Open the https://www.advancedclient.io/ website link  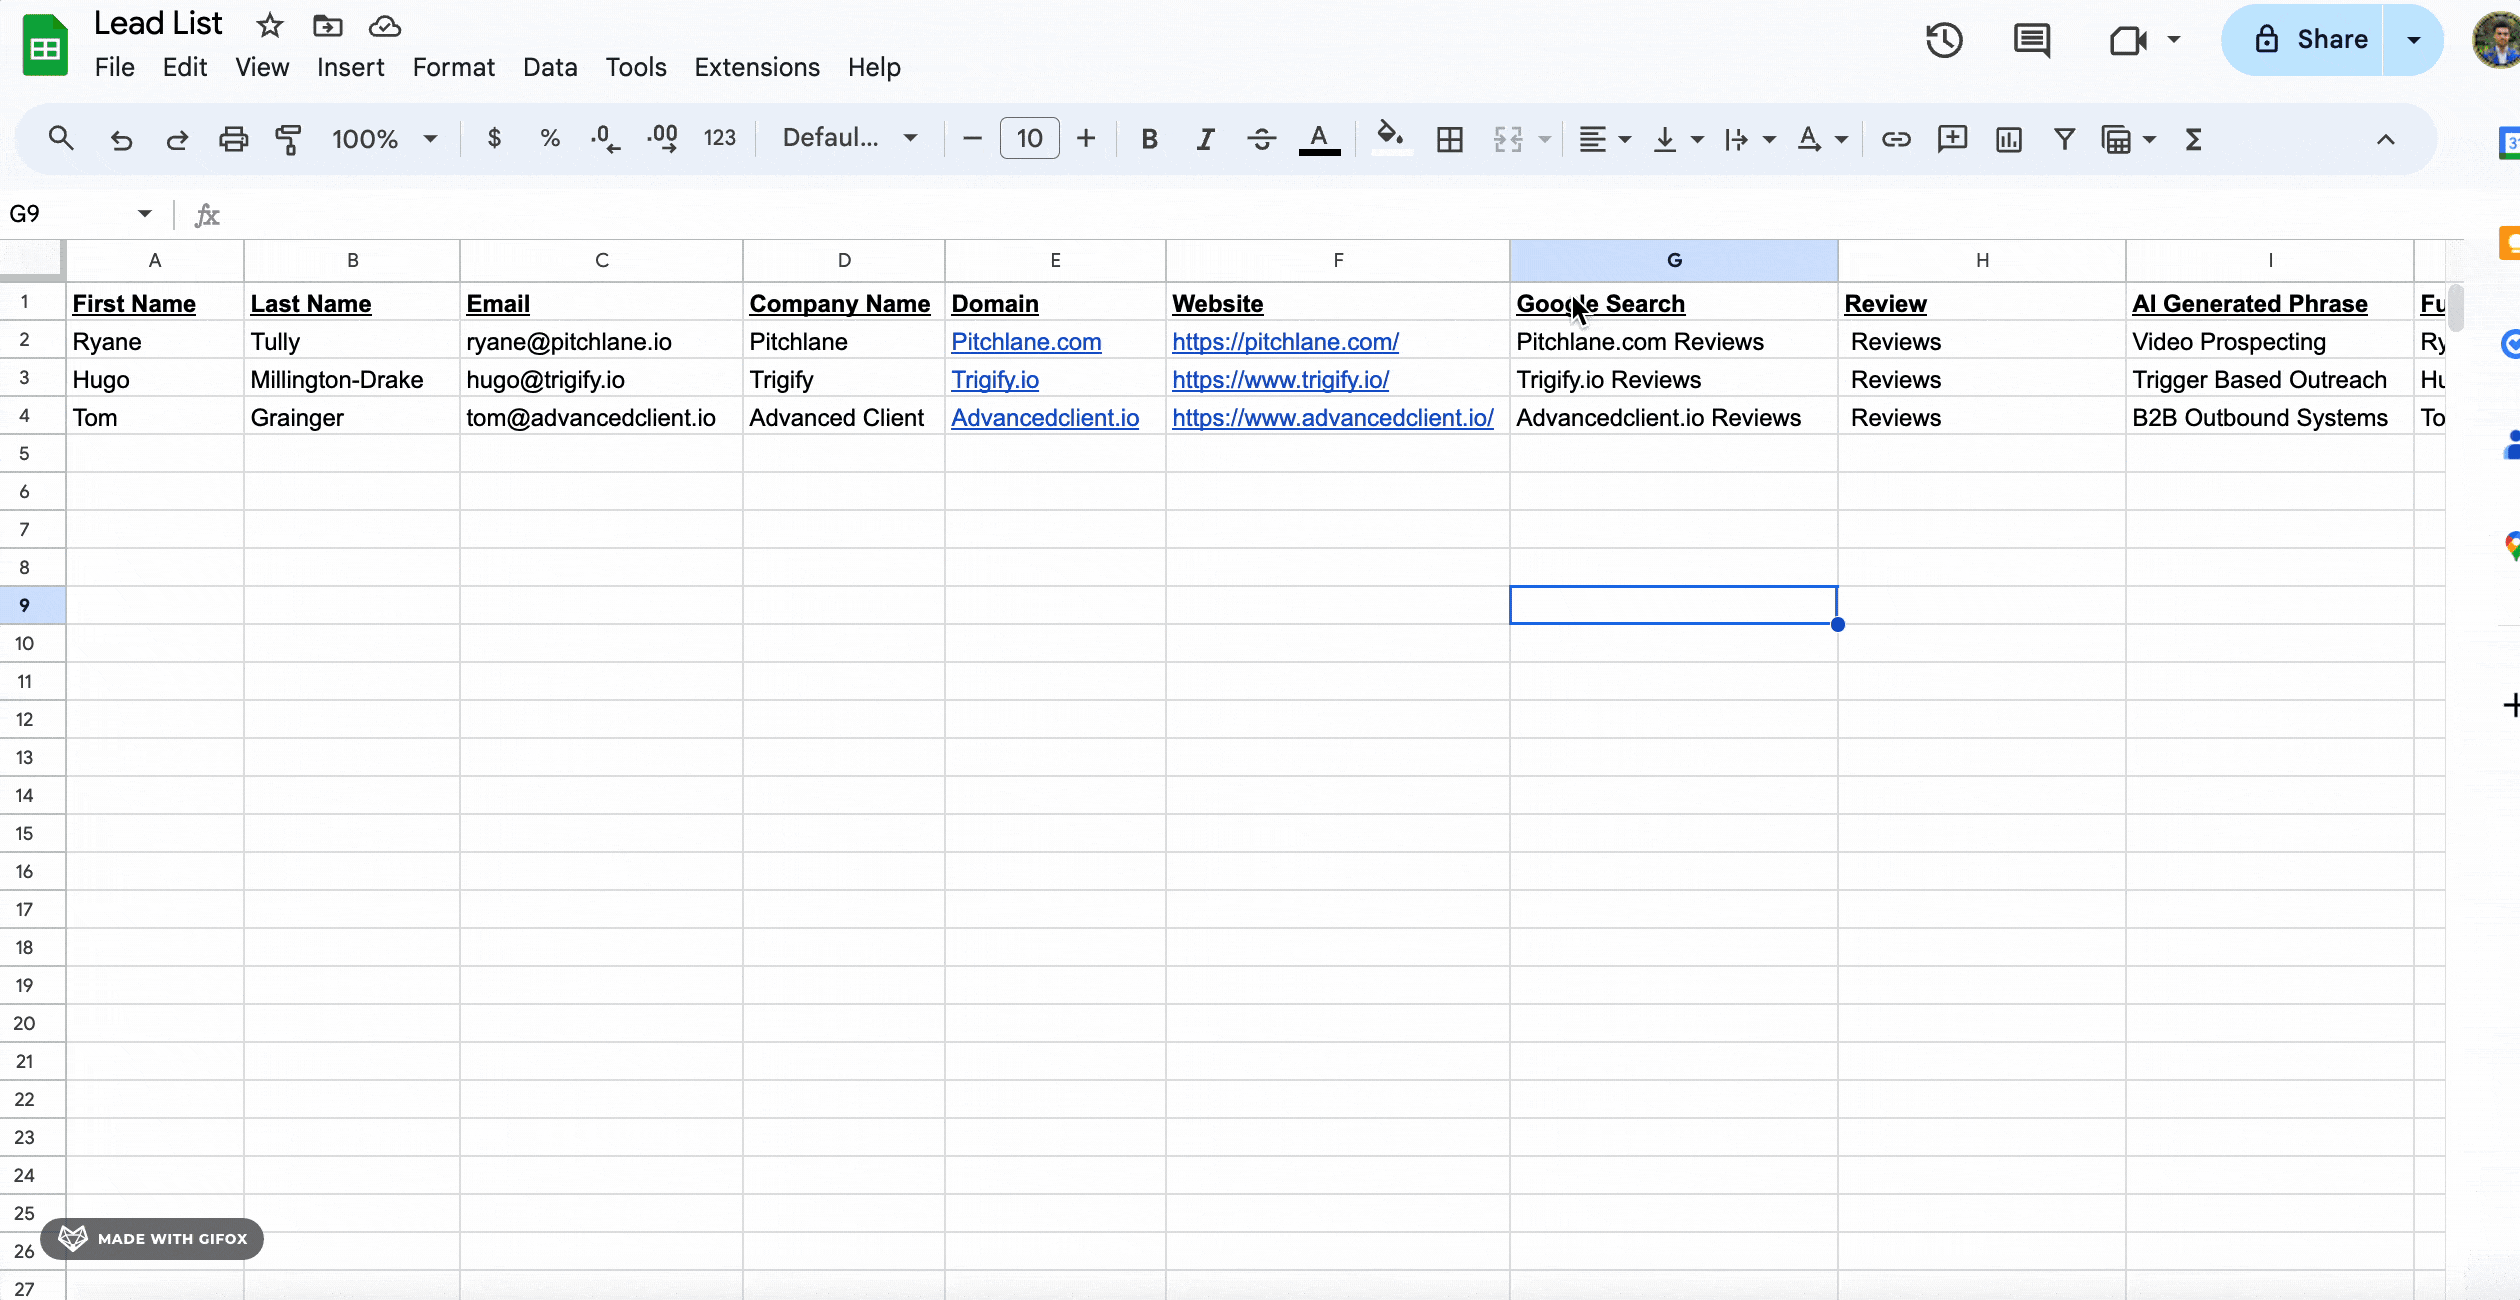(1333, 418)
